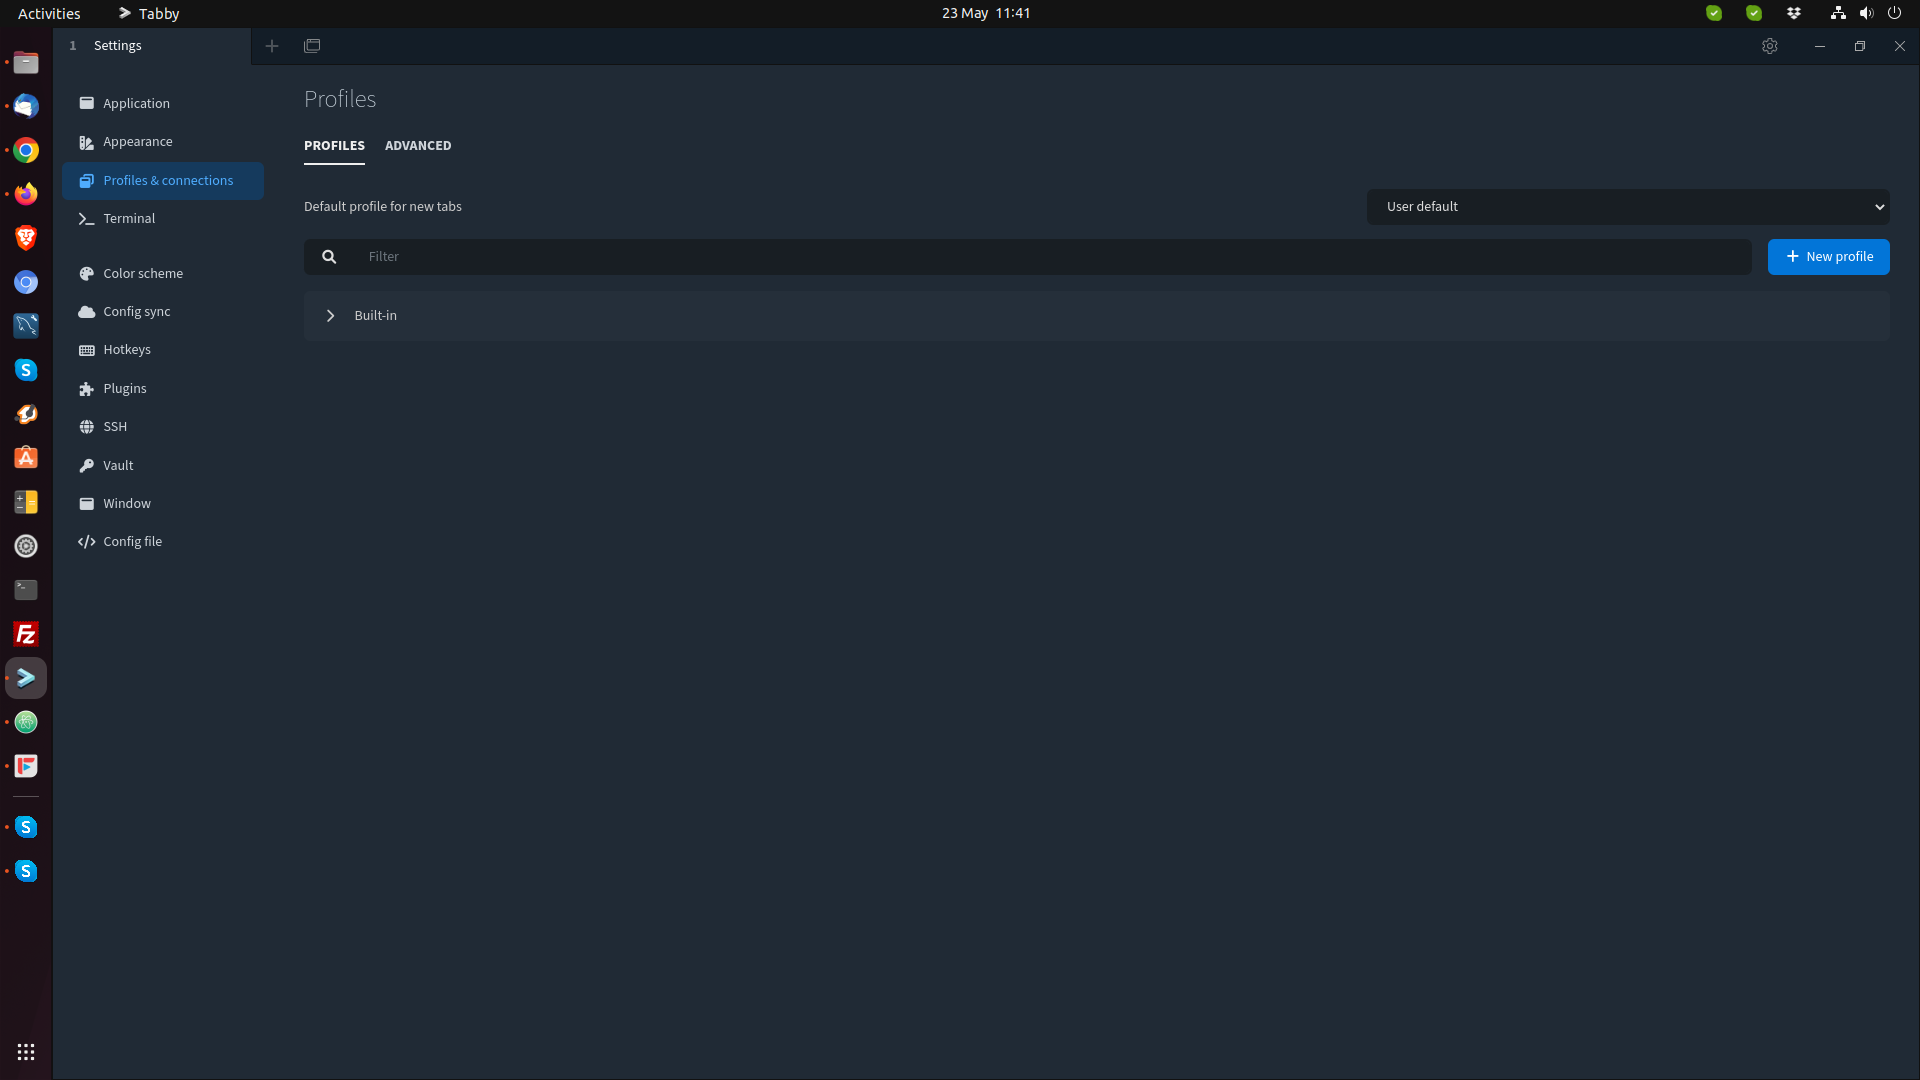Viewport: 1920px width, 1080px height.
Task: Click the first green checkmark tray icon
Action: [1714, 13]
